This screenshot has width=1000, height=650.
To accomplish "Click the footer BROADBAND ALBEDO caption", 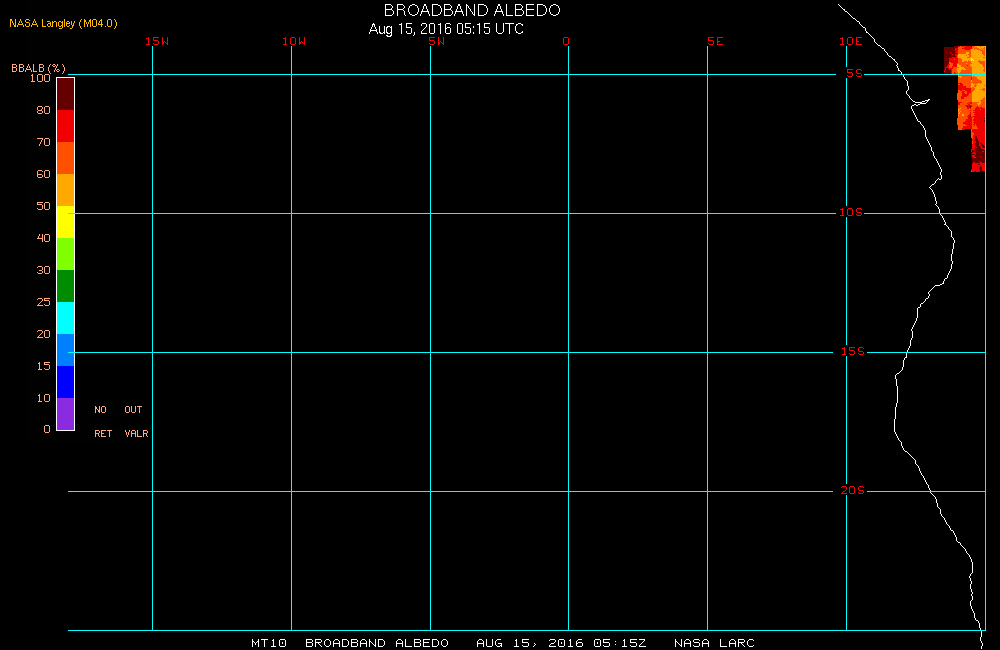I will (x=377, y=643).
